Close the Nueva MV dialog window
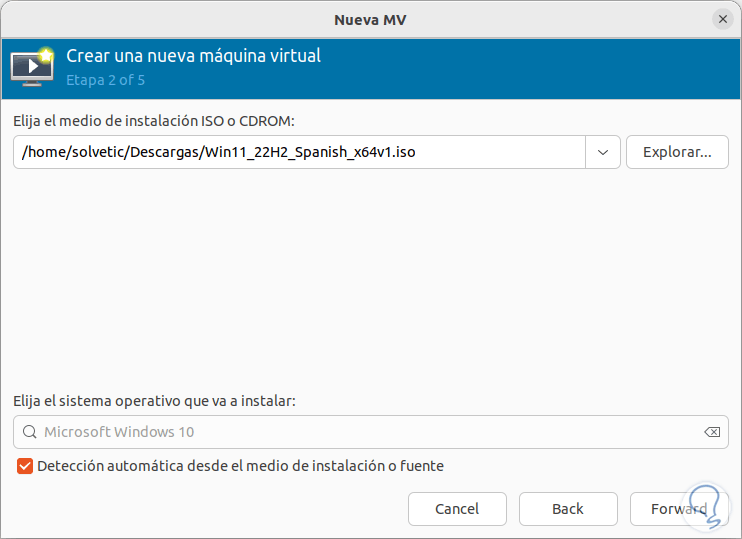The image size is (742, 539). tap(722, 19)
